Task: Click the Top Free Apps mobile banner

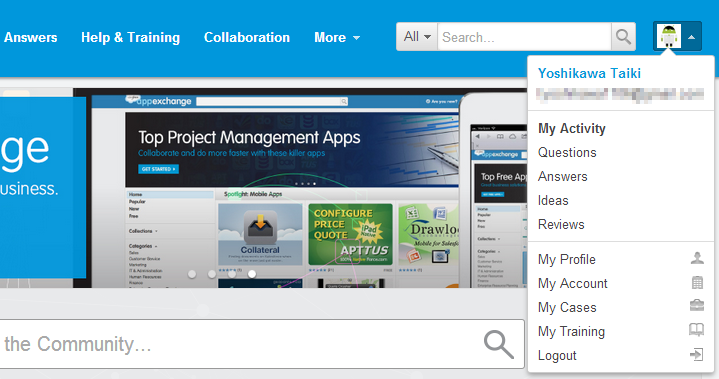Action: (x=500, y=182)
